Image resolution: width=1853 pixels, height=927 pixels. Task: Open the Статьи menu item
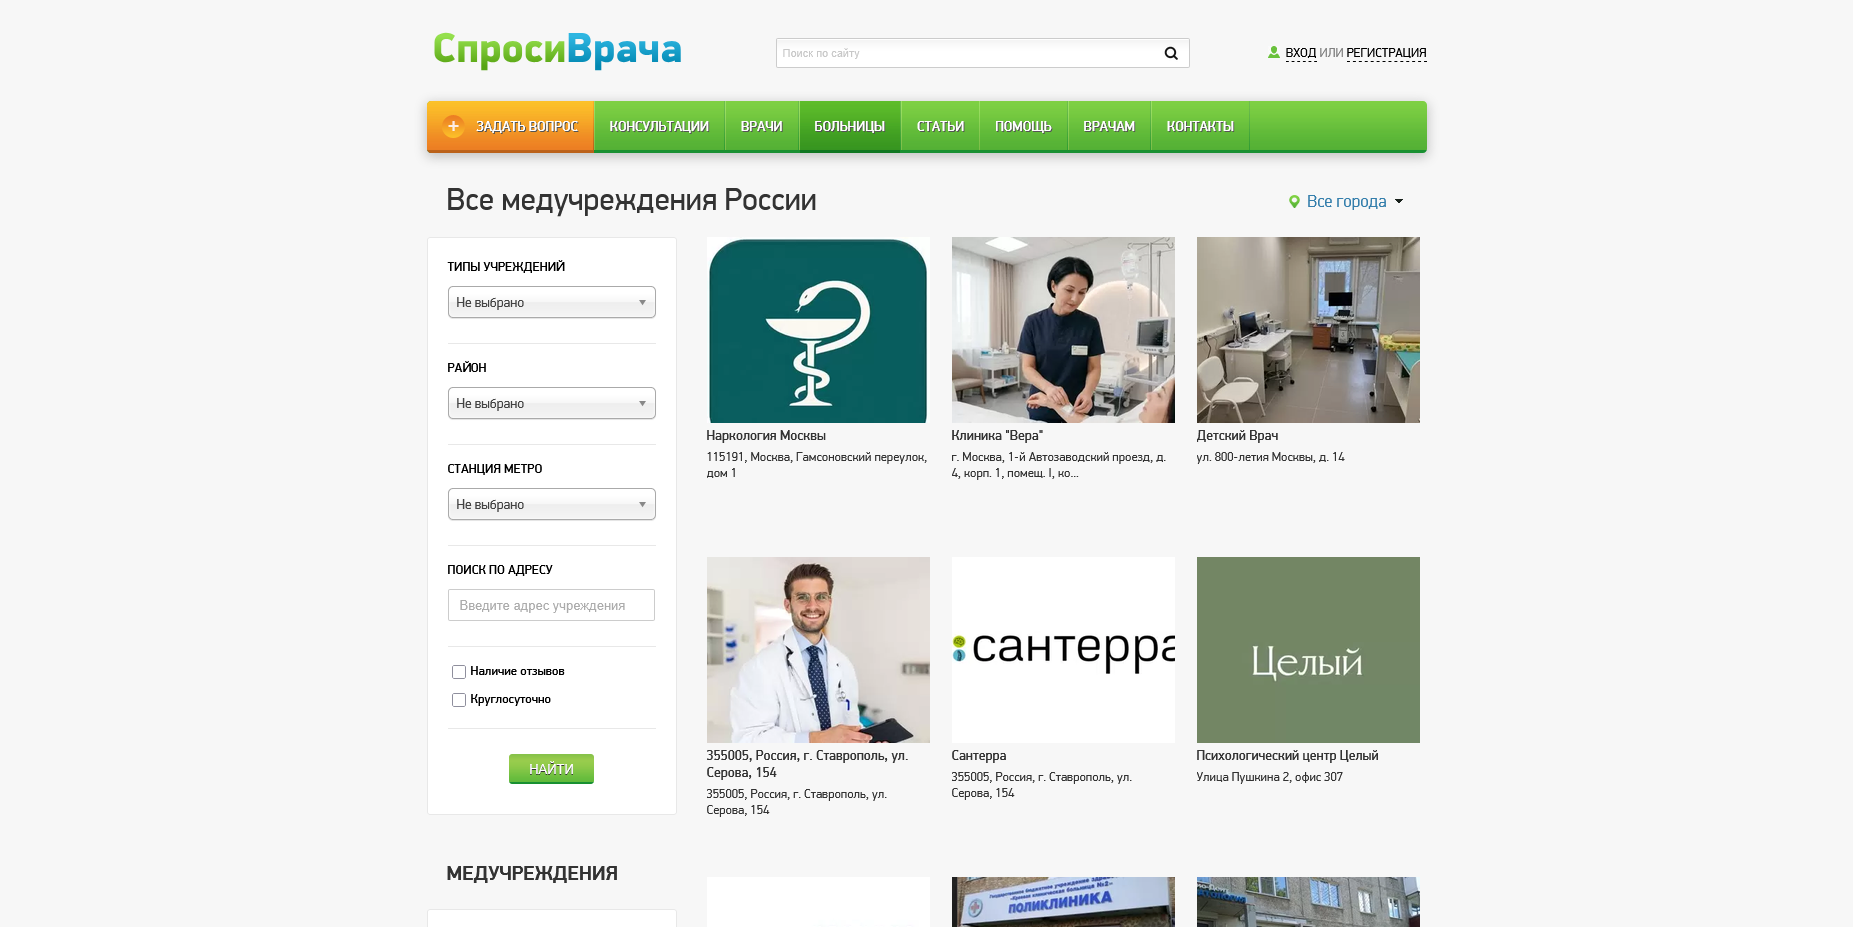pos(940,126)
